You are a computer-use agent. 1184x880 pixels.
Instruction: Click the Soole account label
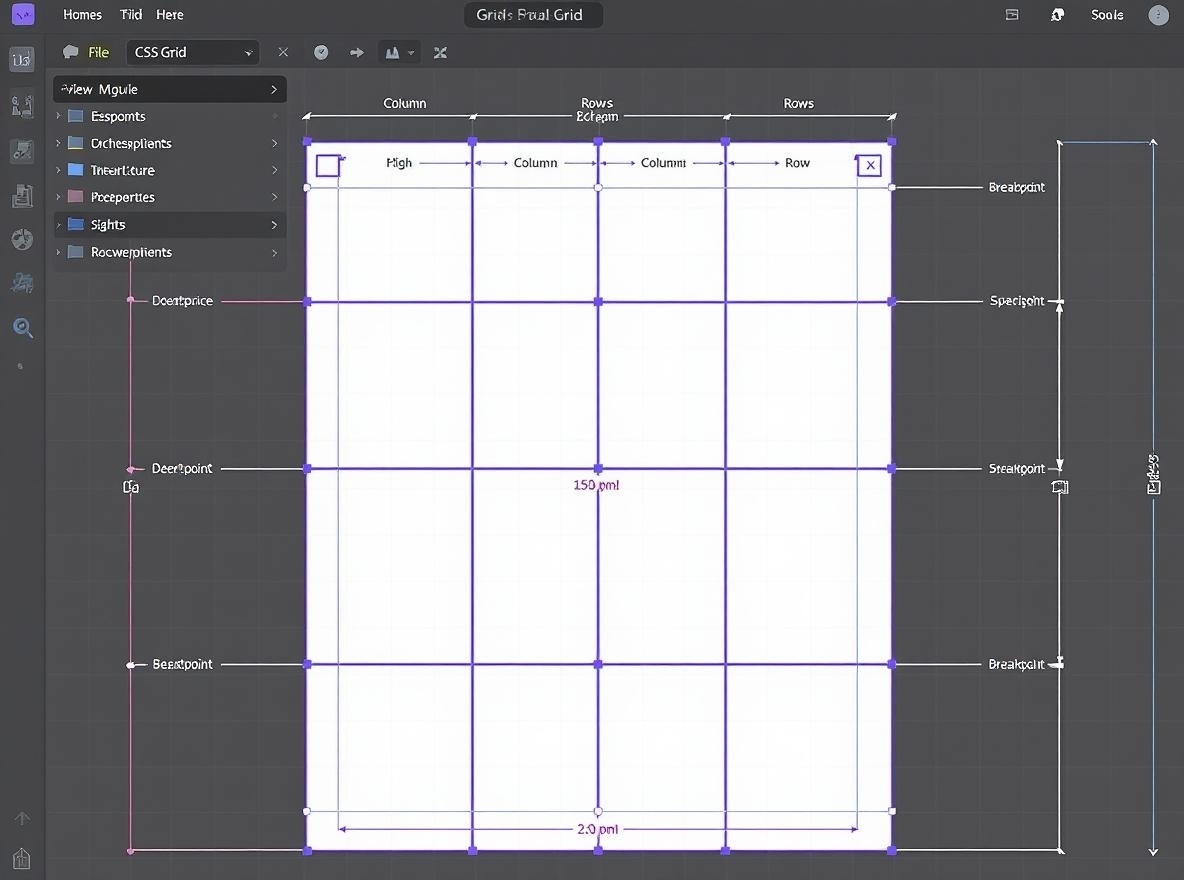click(x=1107, y=14)
